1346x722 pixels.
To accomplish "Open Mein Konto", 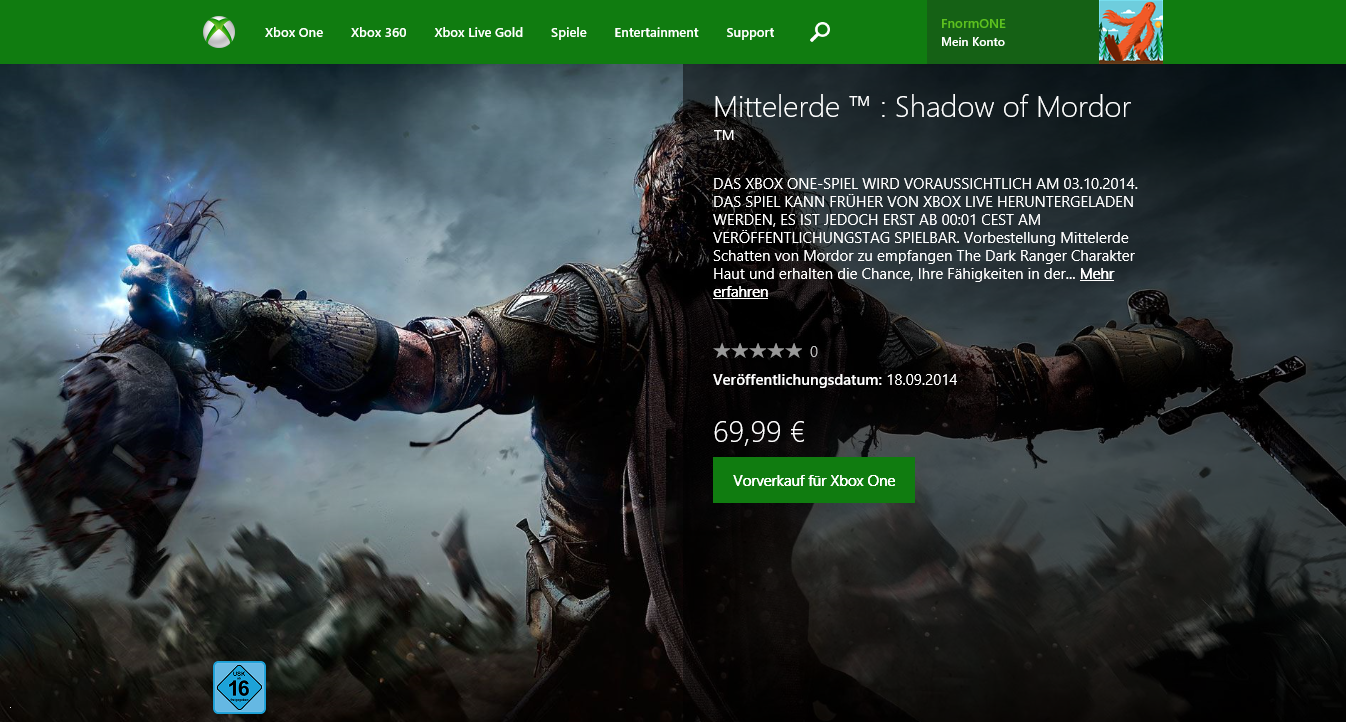I will click(973, 42).
